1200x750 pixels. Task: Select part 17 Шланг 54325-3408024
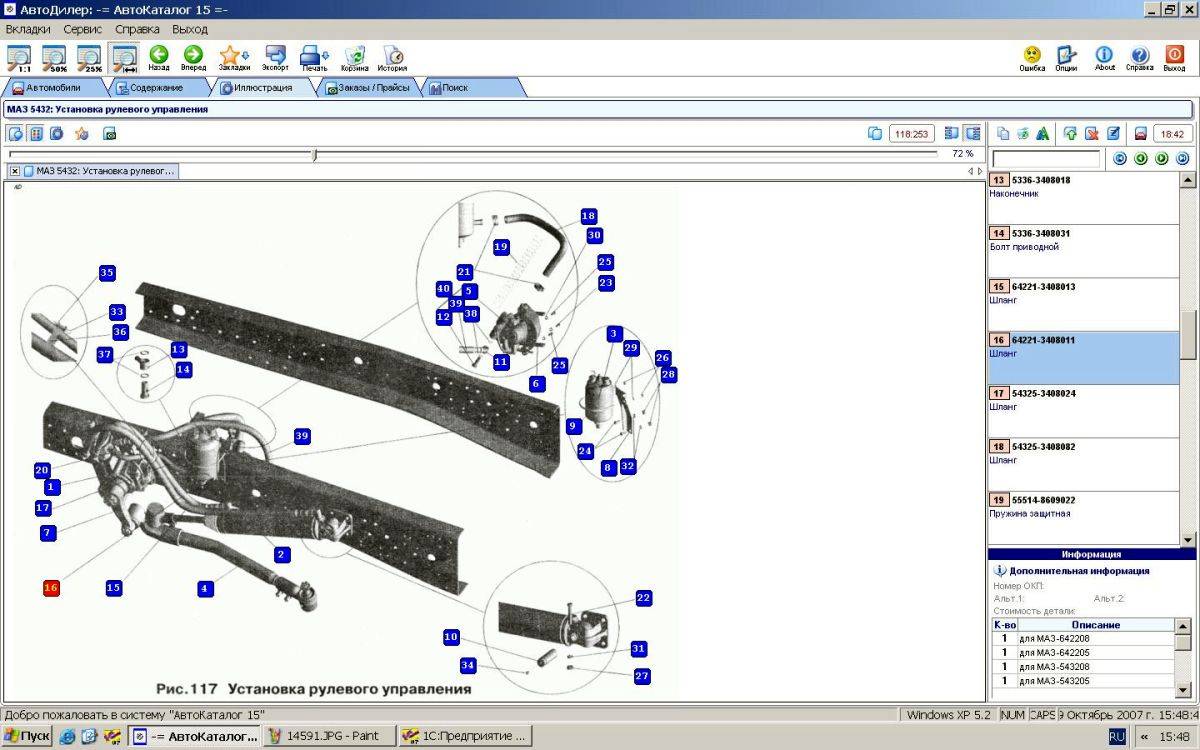point(1084,411)
